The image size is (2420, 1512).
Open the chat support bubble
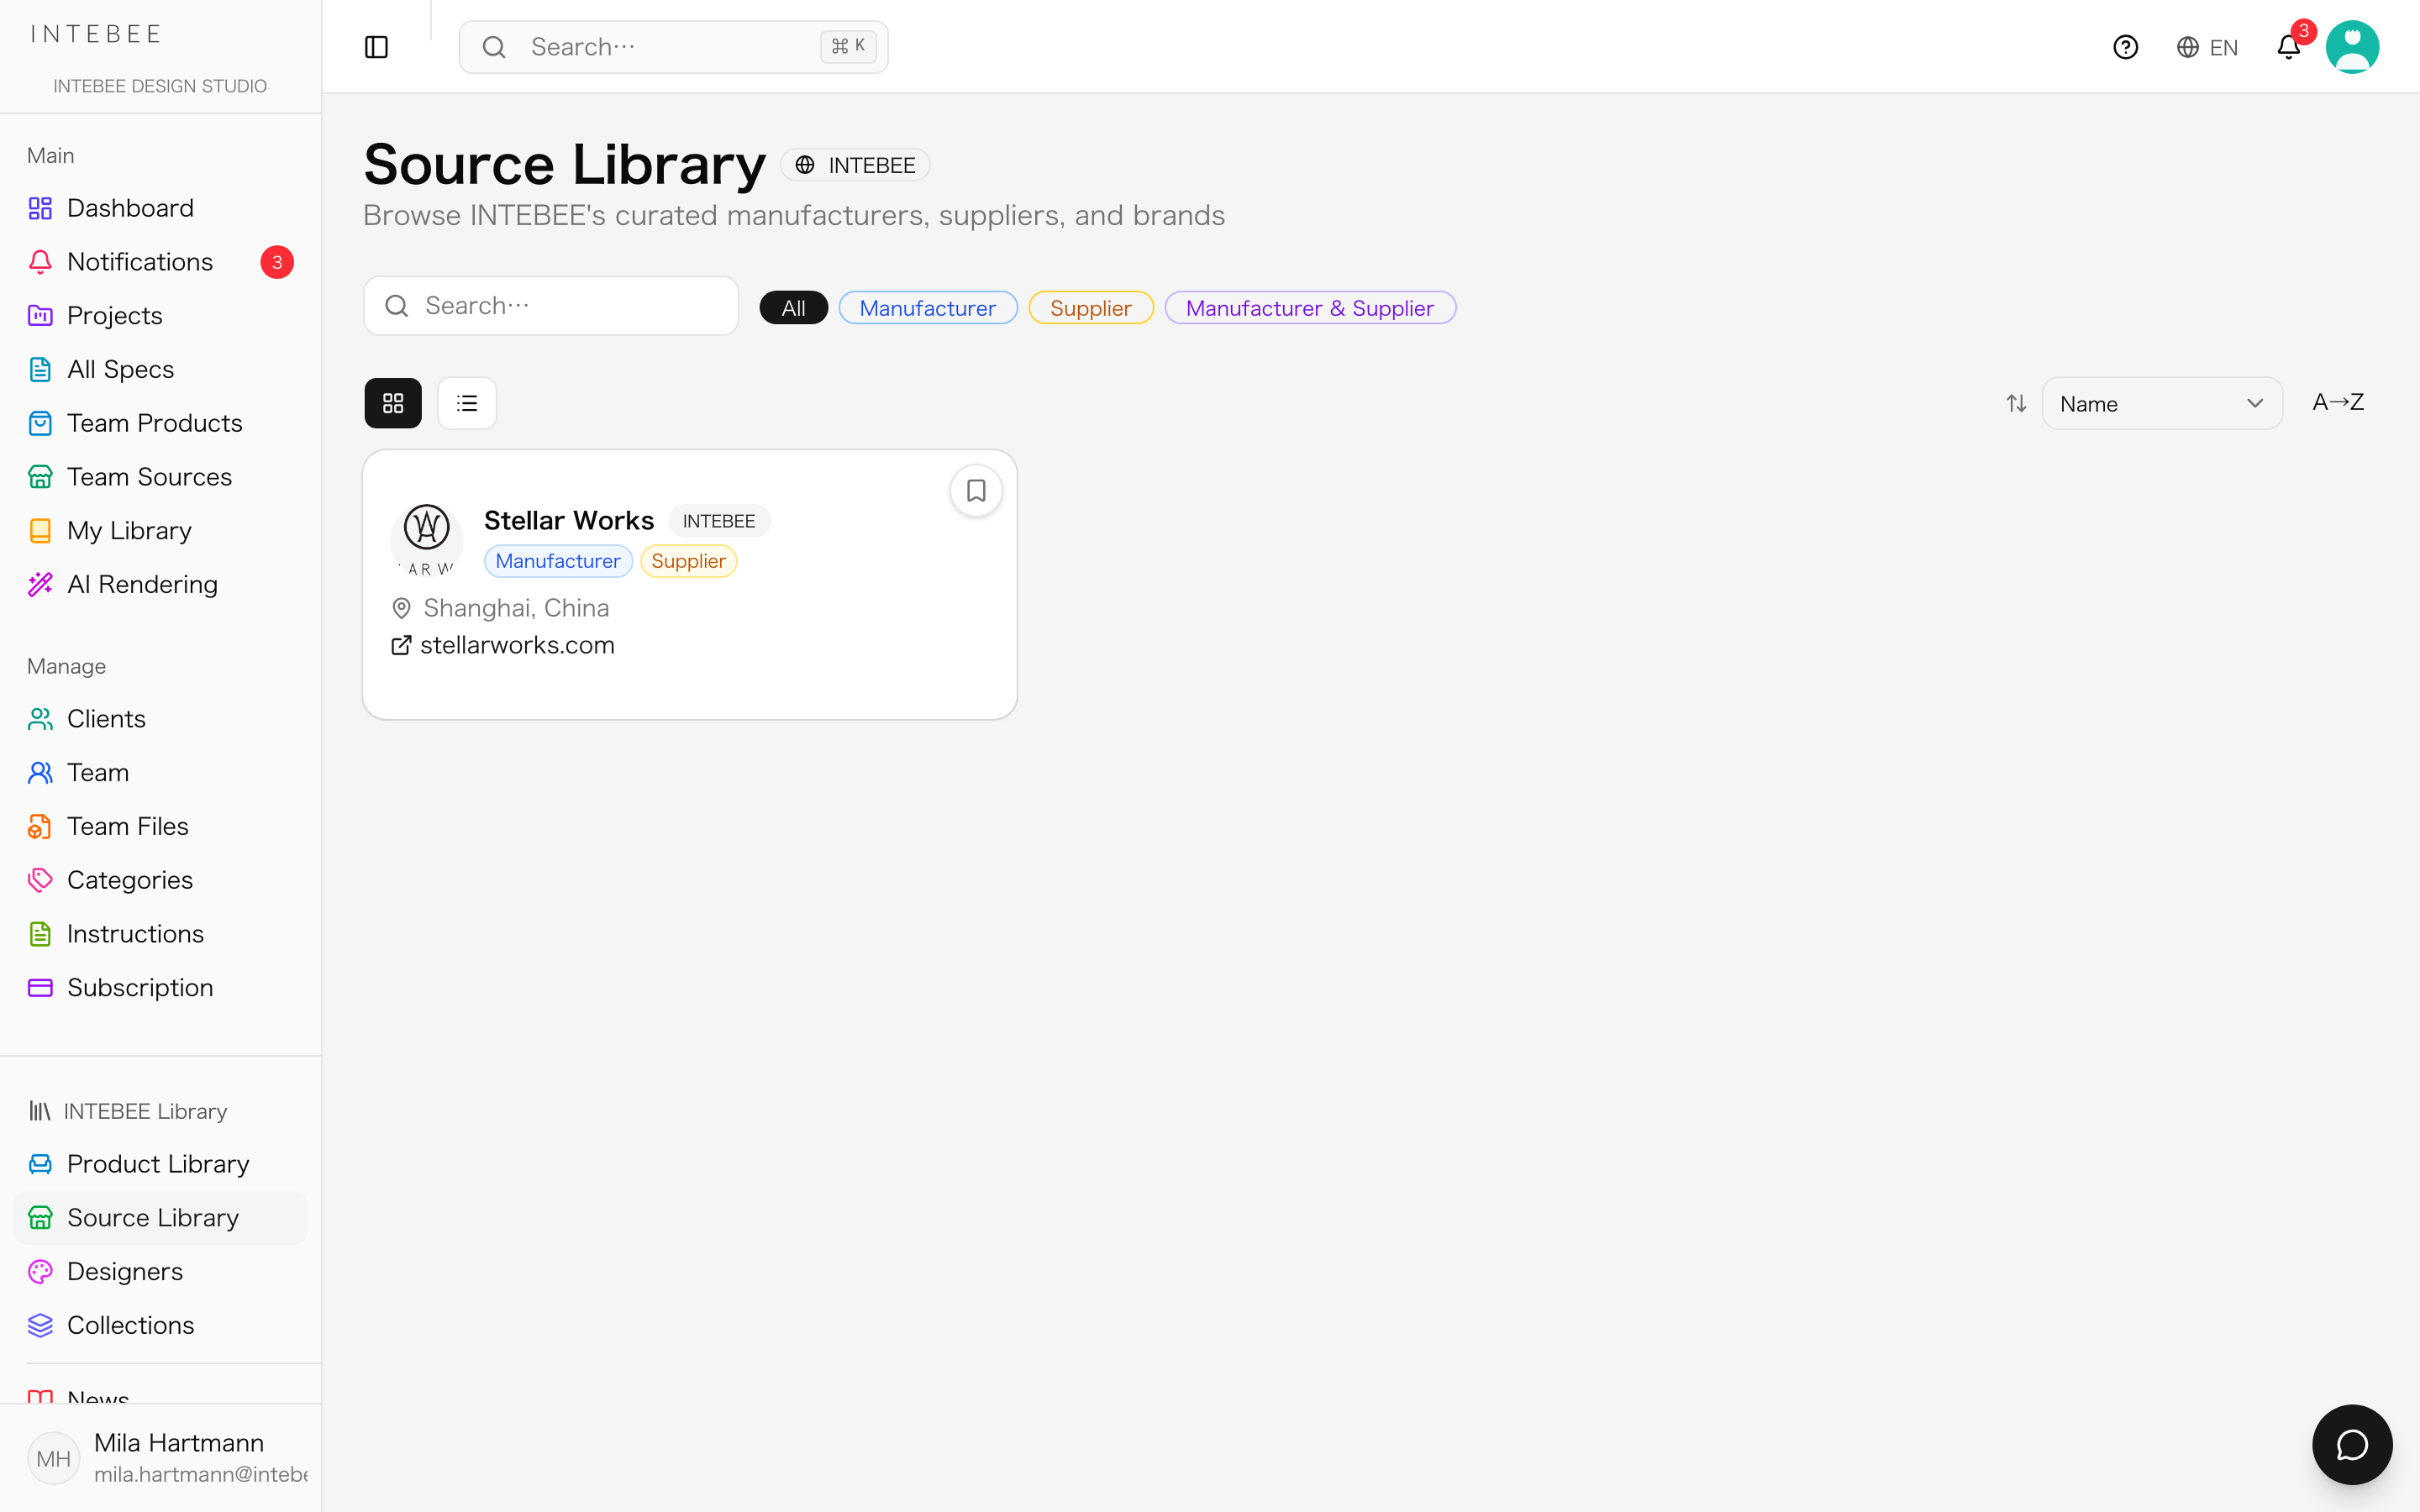2352,1445
